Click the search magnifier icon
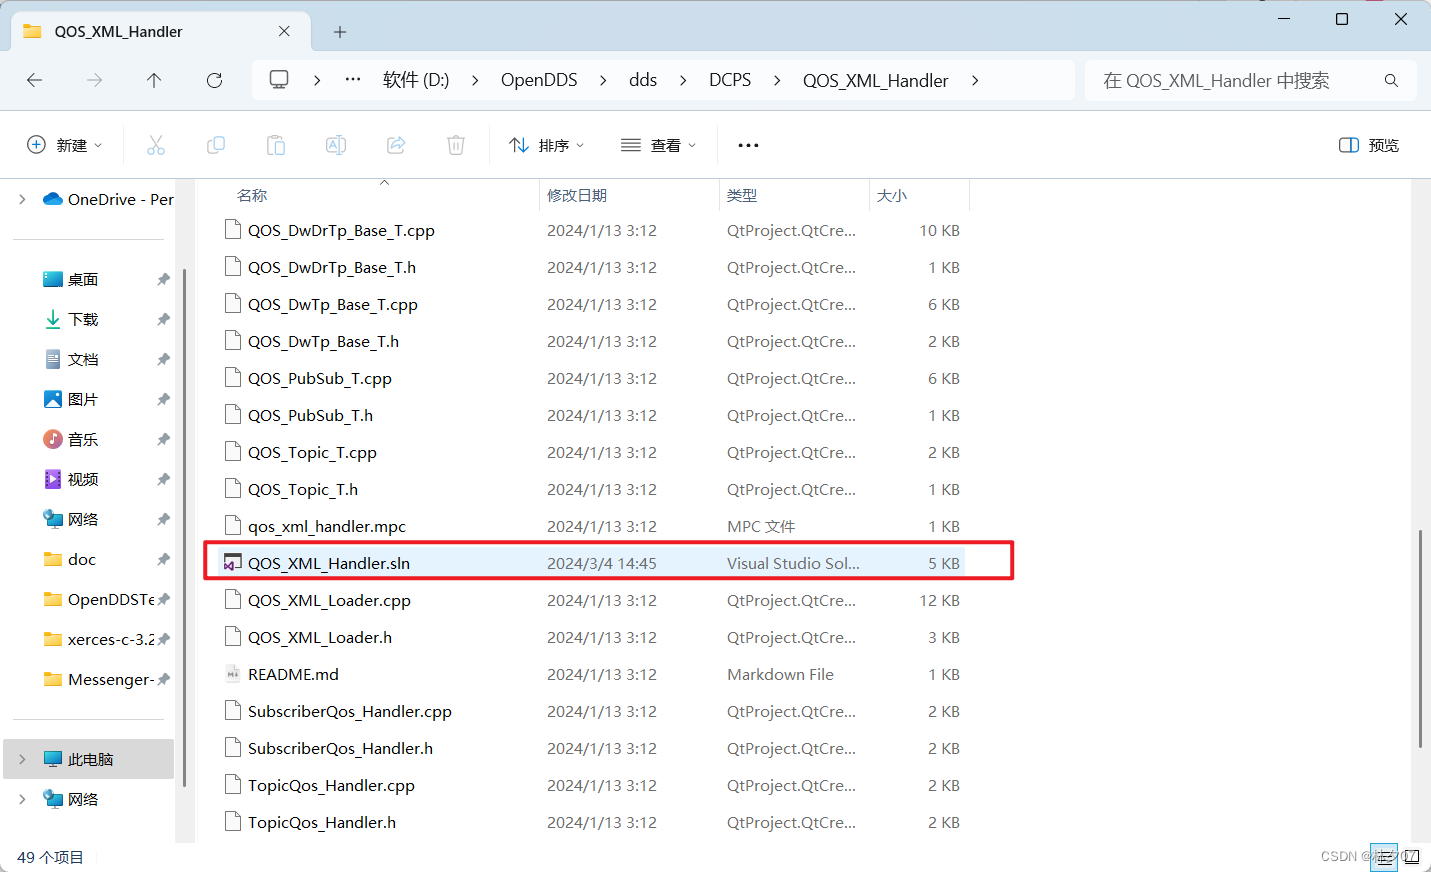The image size is (1431, 872). [1391, 80]
